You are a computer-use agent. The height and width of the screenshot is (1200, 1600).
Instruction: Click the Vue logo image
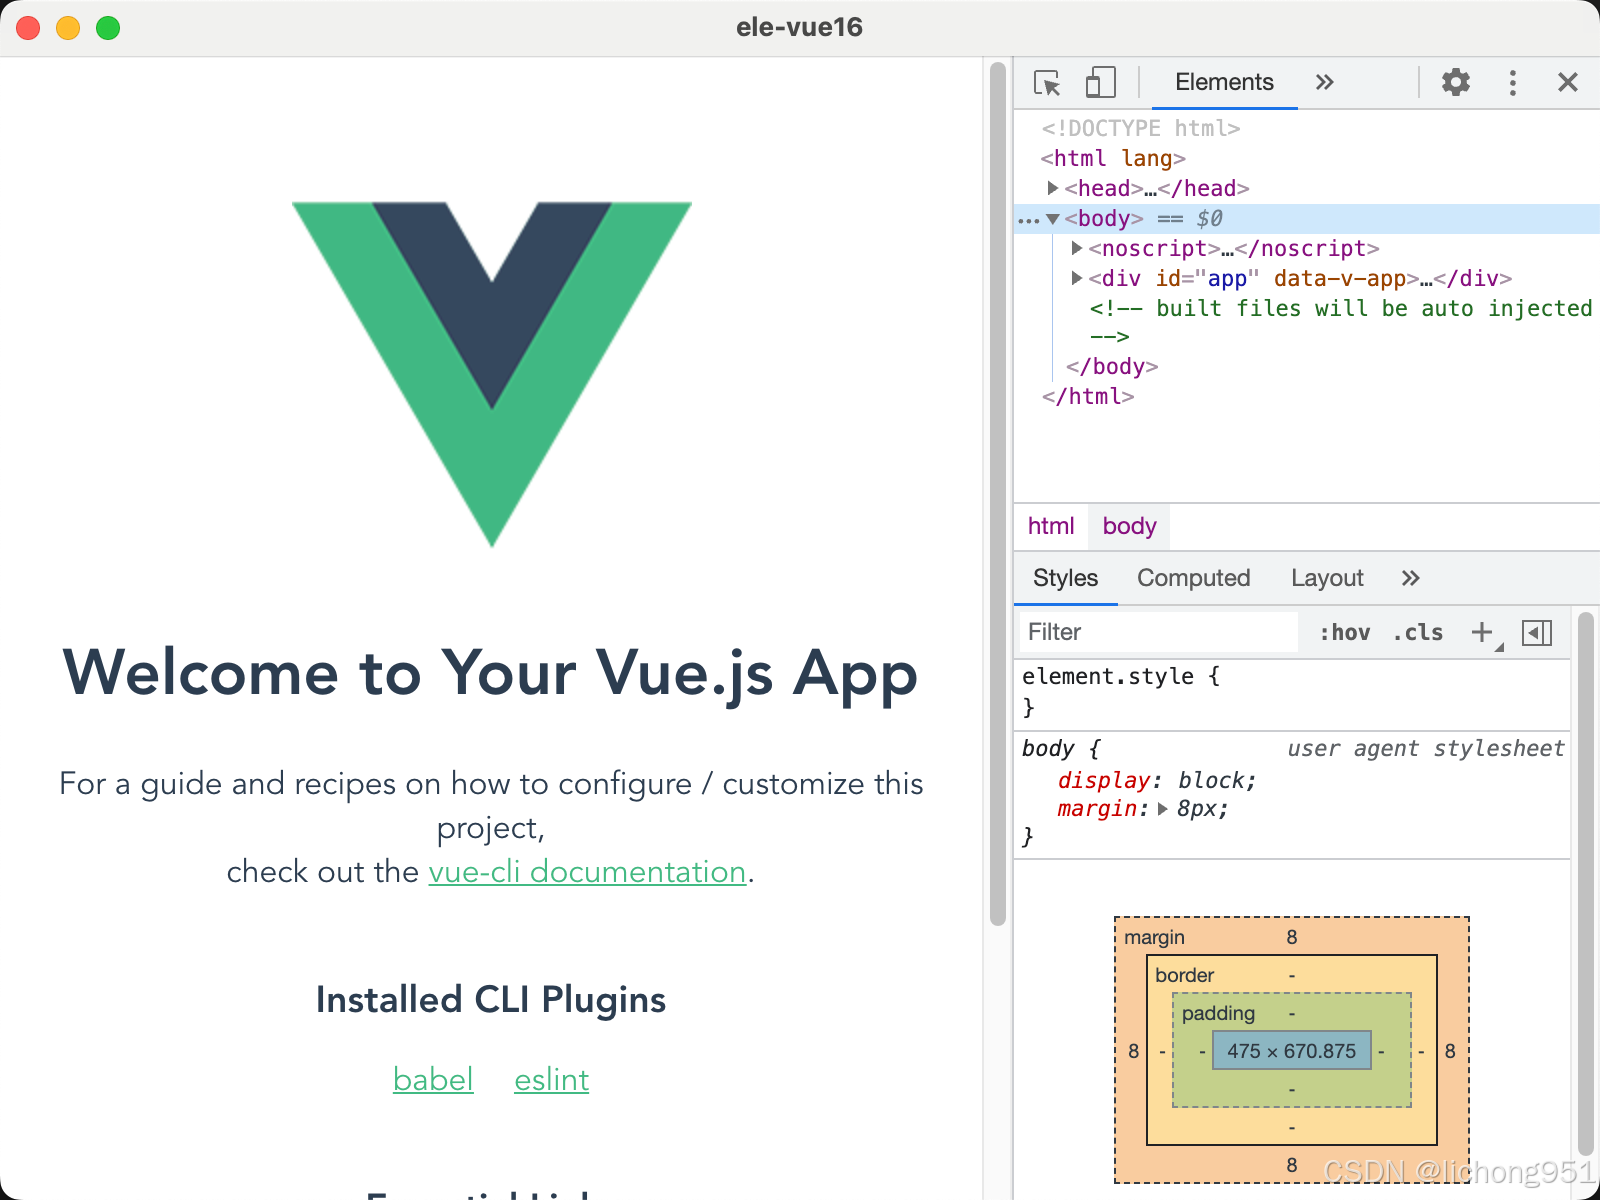pos(492,374)
